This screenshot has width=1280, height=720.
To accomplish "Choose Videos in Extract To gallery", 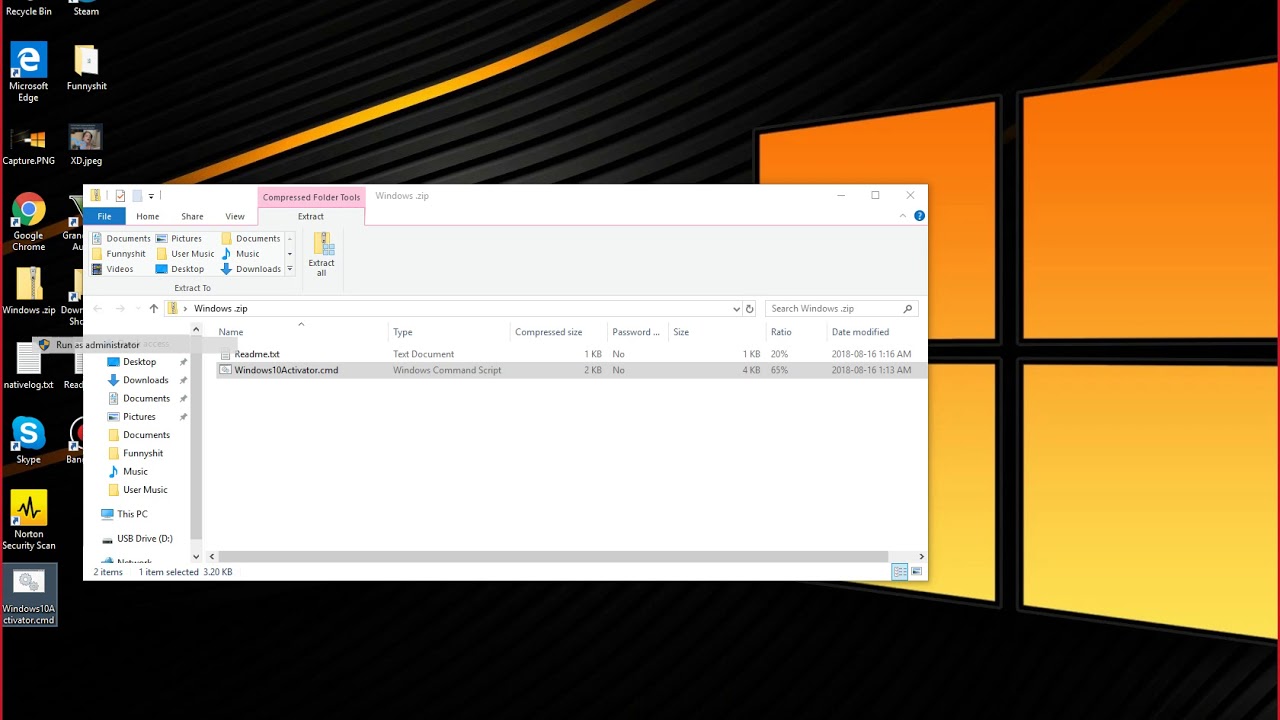I will click(113, 269).
